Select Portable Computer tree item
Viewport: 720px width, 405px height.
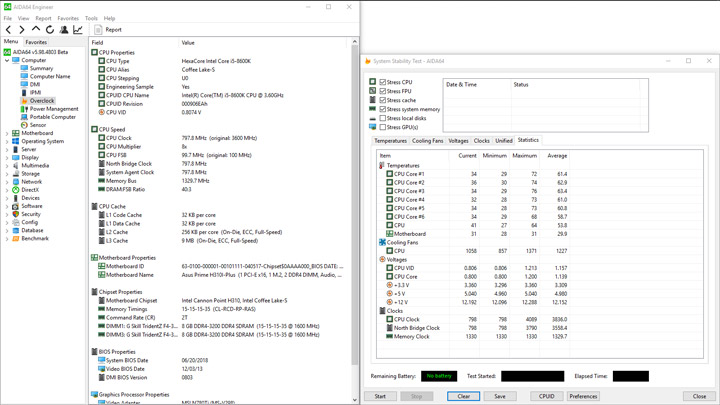pyautogui.click(x=53, y=117)
